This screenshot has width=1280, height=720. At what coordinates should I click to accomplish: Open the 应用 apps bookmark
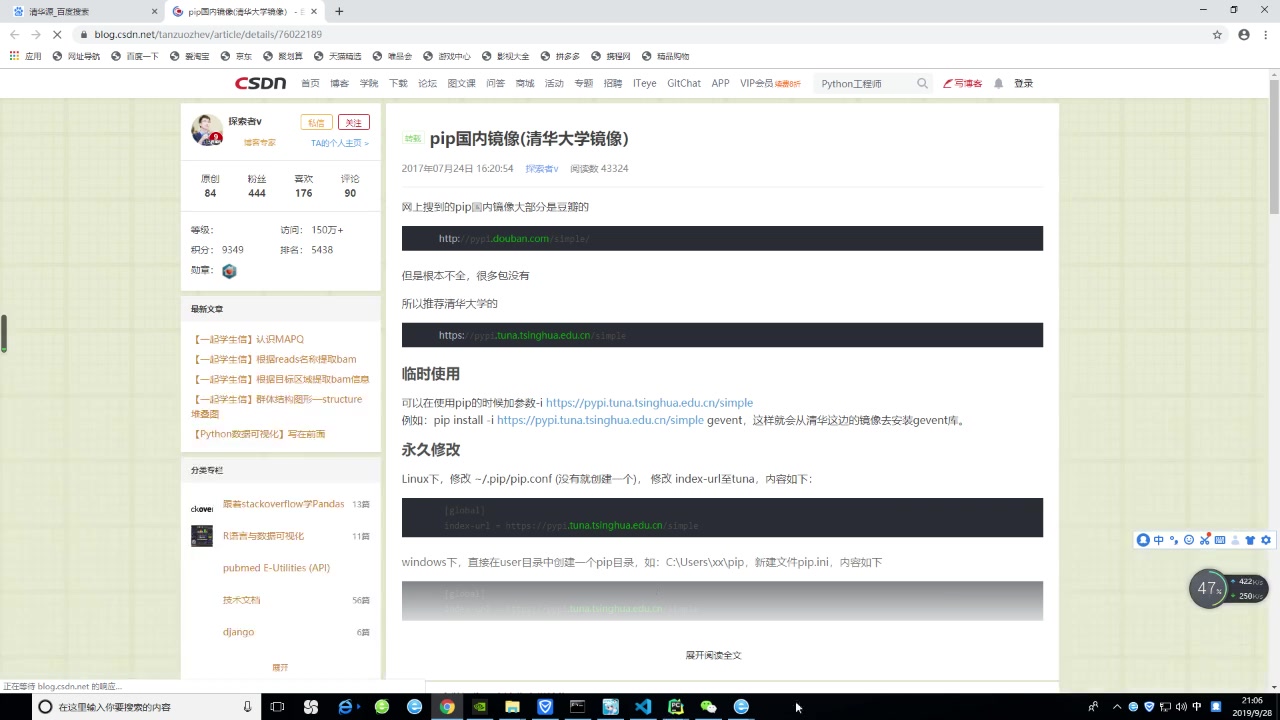[25, 56]
